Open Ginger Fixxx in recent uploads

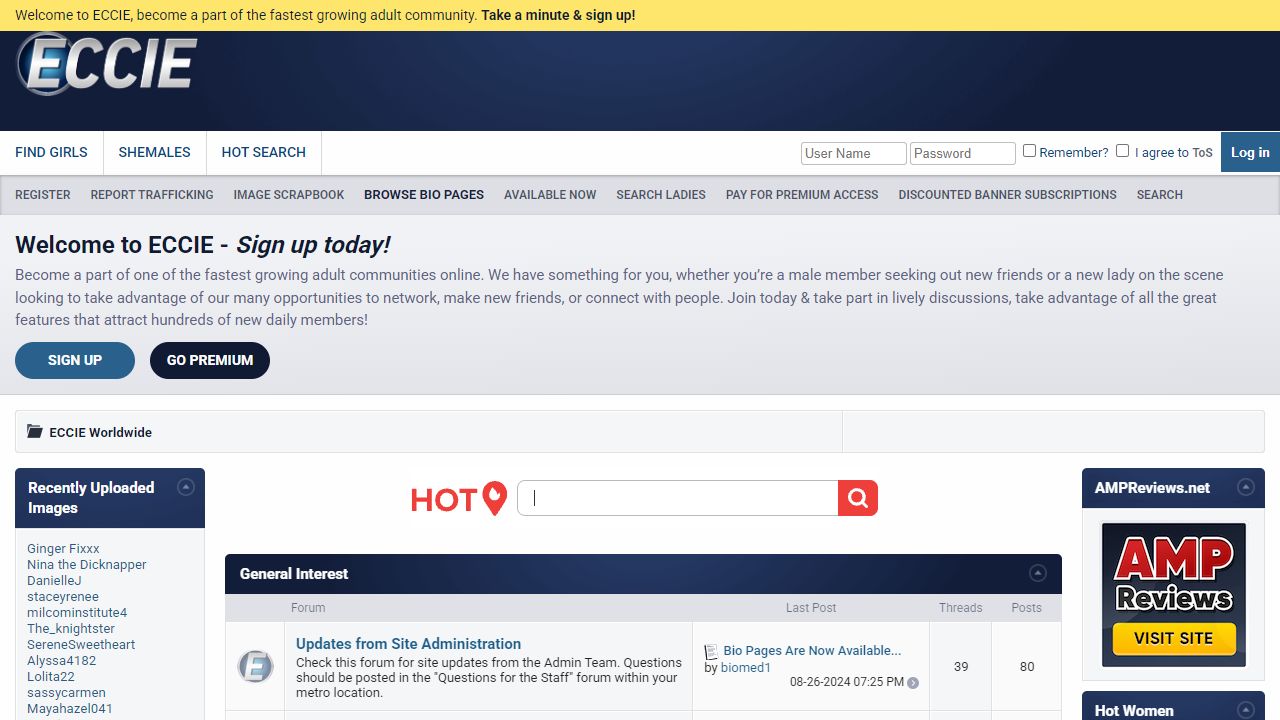63,549
